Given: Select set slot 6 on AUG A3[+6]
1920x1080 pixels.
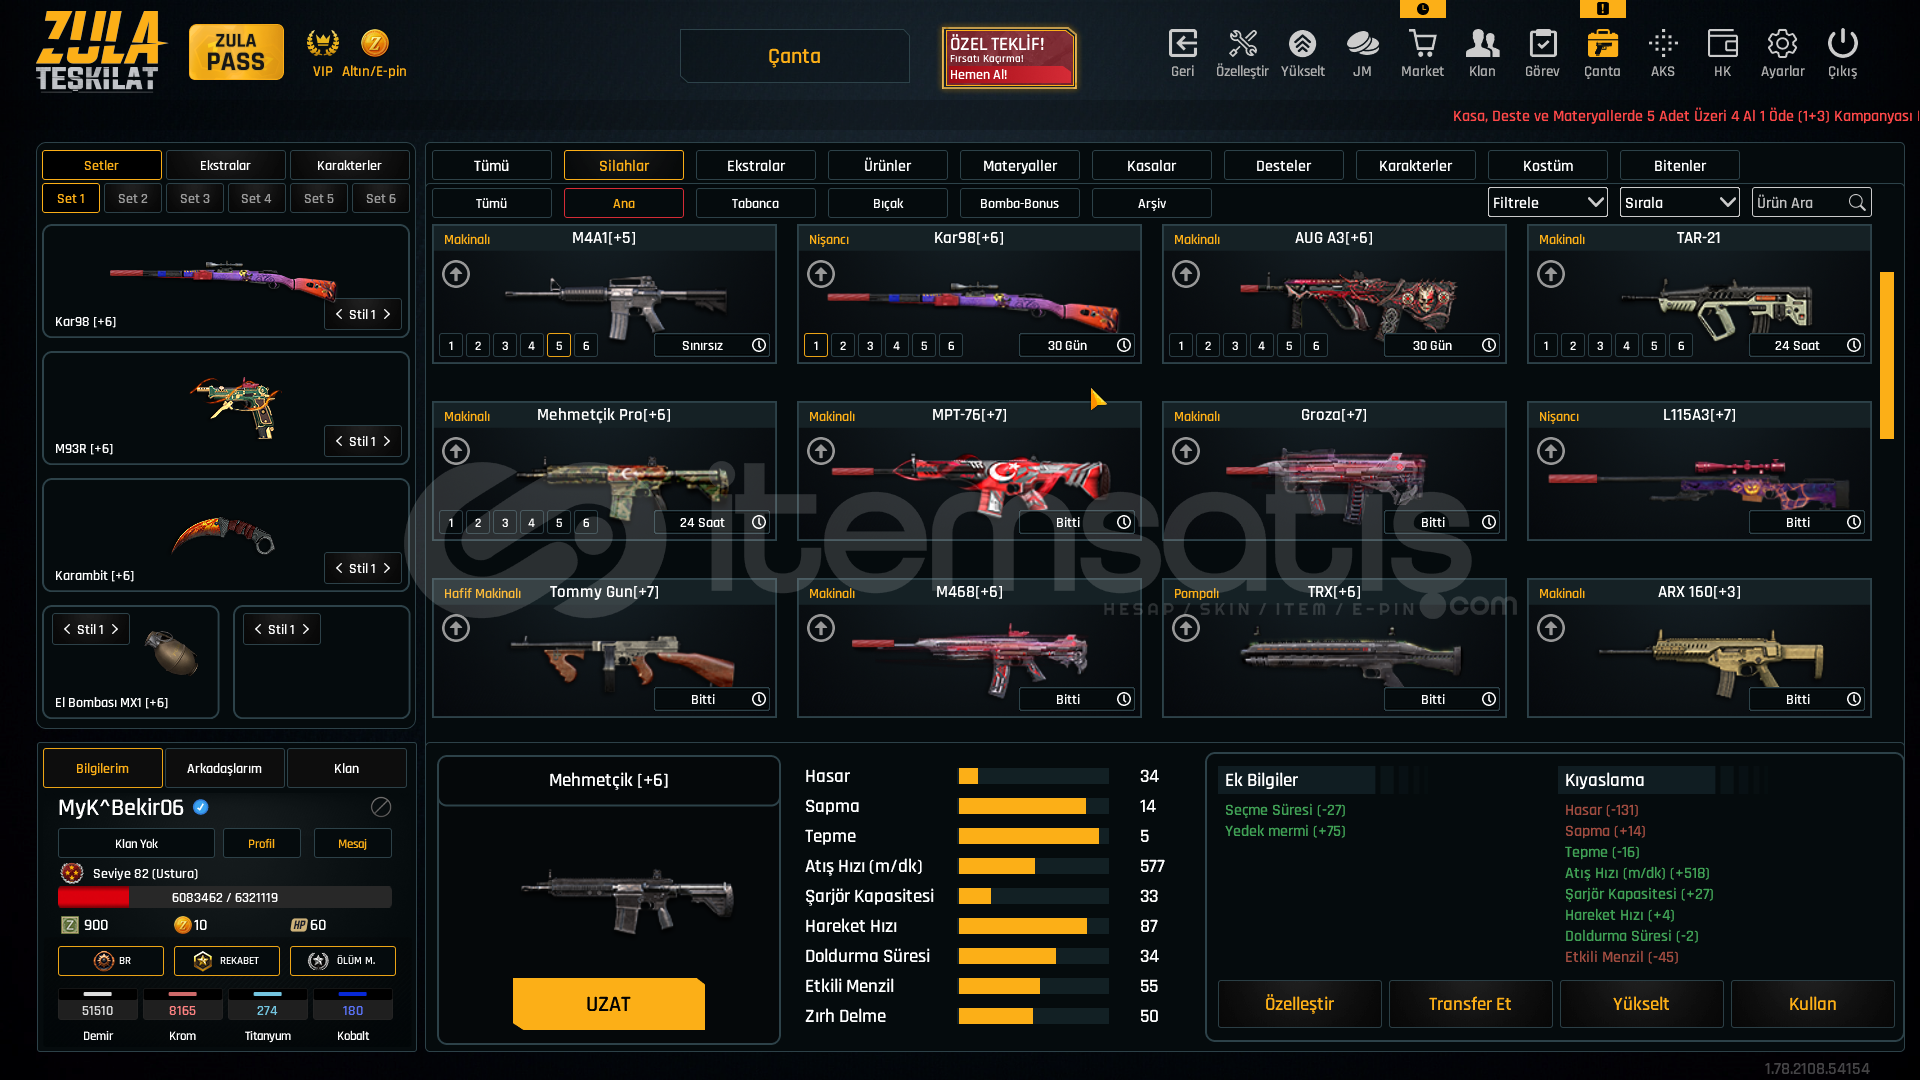Looking at the screenshot, I should point(1316,345).
